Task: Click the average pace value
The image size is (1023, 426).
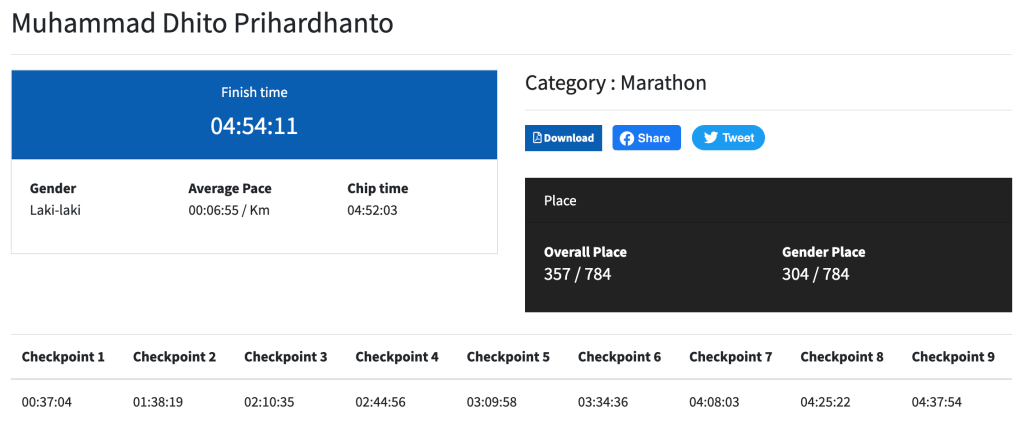Action: [x=229, y=210]
